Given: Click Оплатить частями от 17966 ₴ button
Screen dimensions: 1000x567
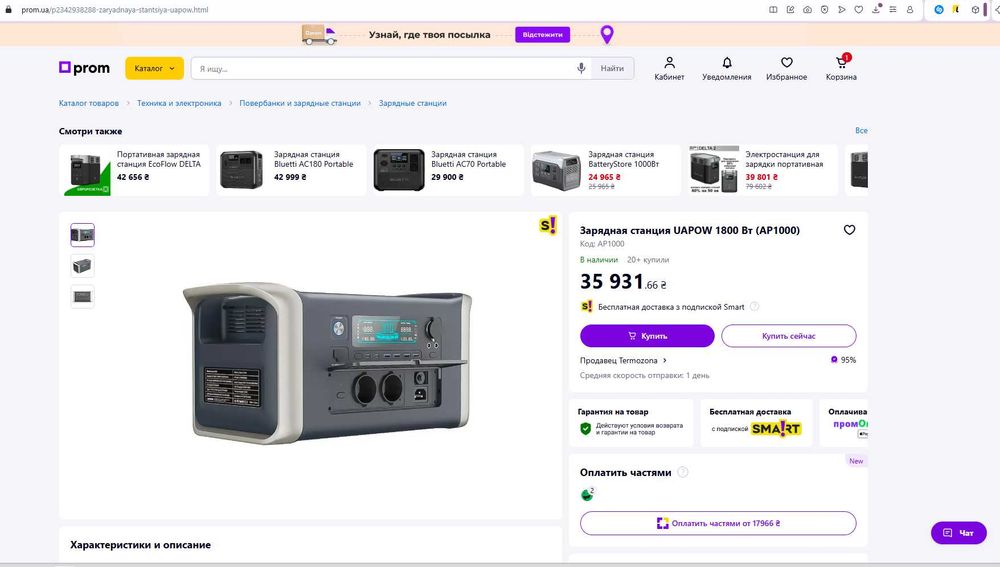Looking at the screenshot, I should (718, 524).
